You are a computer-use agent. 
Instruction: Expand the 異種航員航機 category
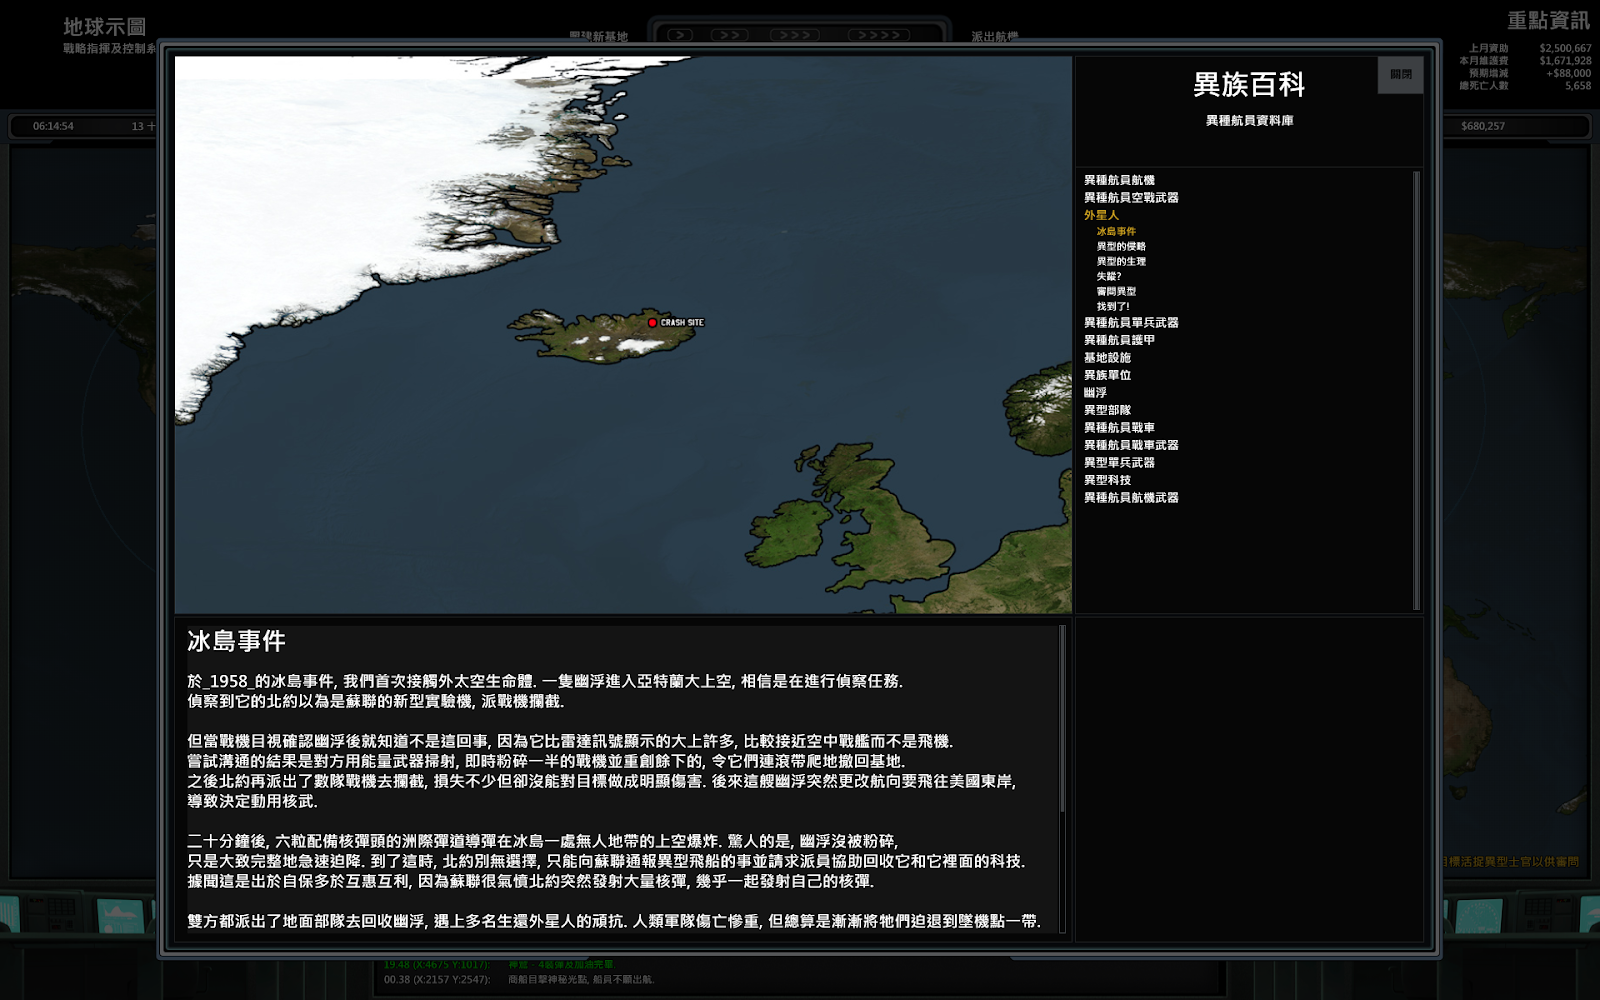tap(1119, 180)
